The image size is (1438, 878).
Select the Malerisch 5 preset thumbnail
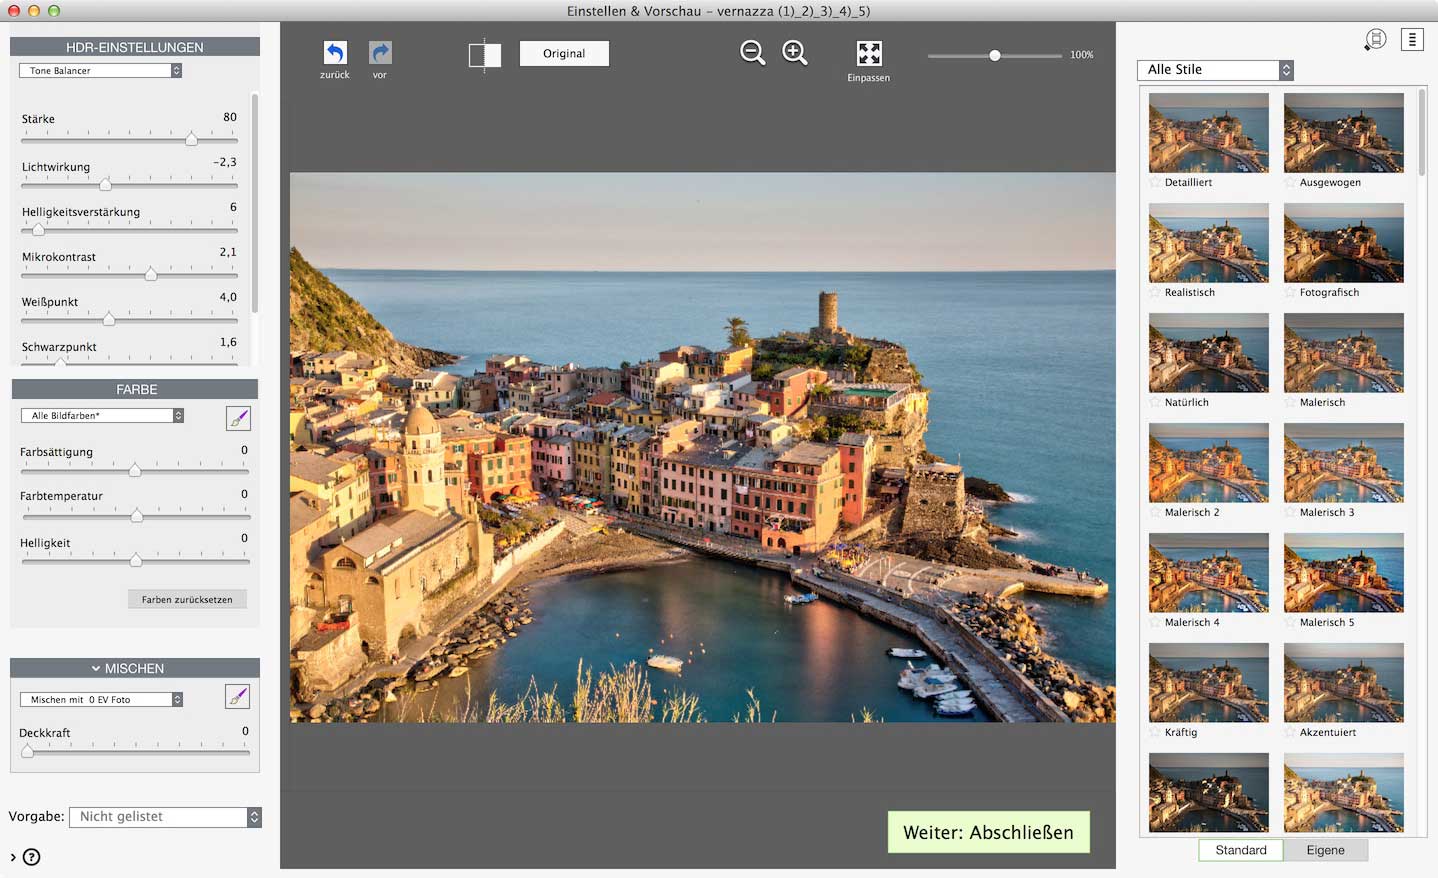[x=1344, y=573]
